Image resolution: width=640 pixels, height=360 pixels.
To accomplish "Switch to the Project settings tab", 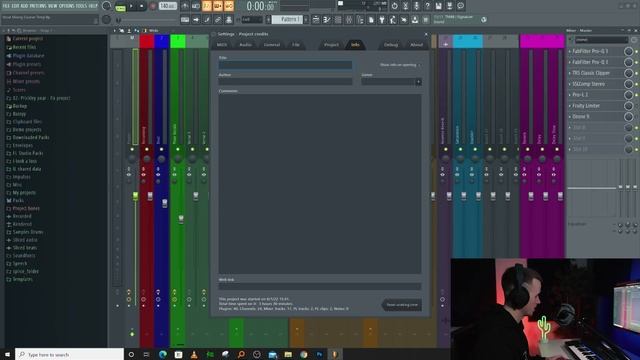I will 331,45.
